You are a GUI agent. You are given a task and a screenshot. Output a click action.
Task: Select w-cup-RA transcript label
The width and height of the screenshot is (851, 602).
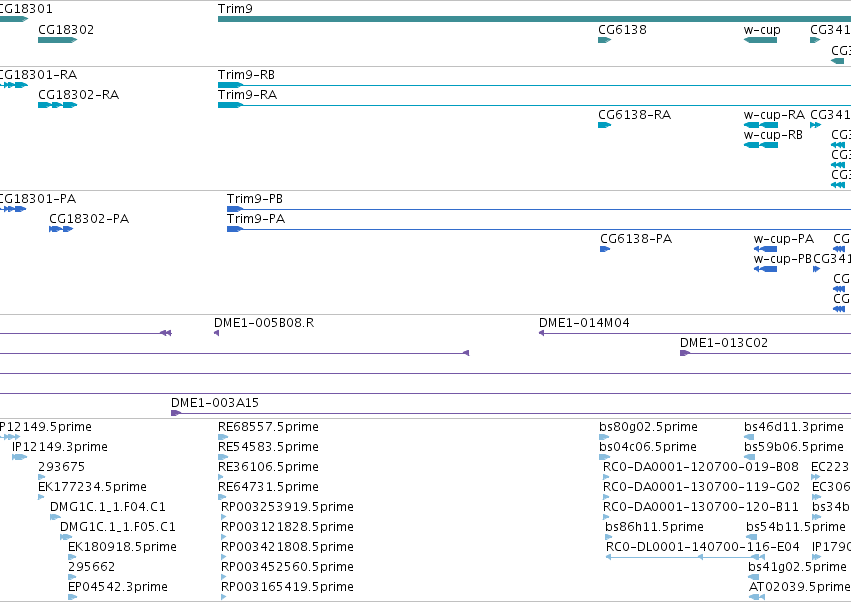774,115
